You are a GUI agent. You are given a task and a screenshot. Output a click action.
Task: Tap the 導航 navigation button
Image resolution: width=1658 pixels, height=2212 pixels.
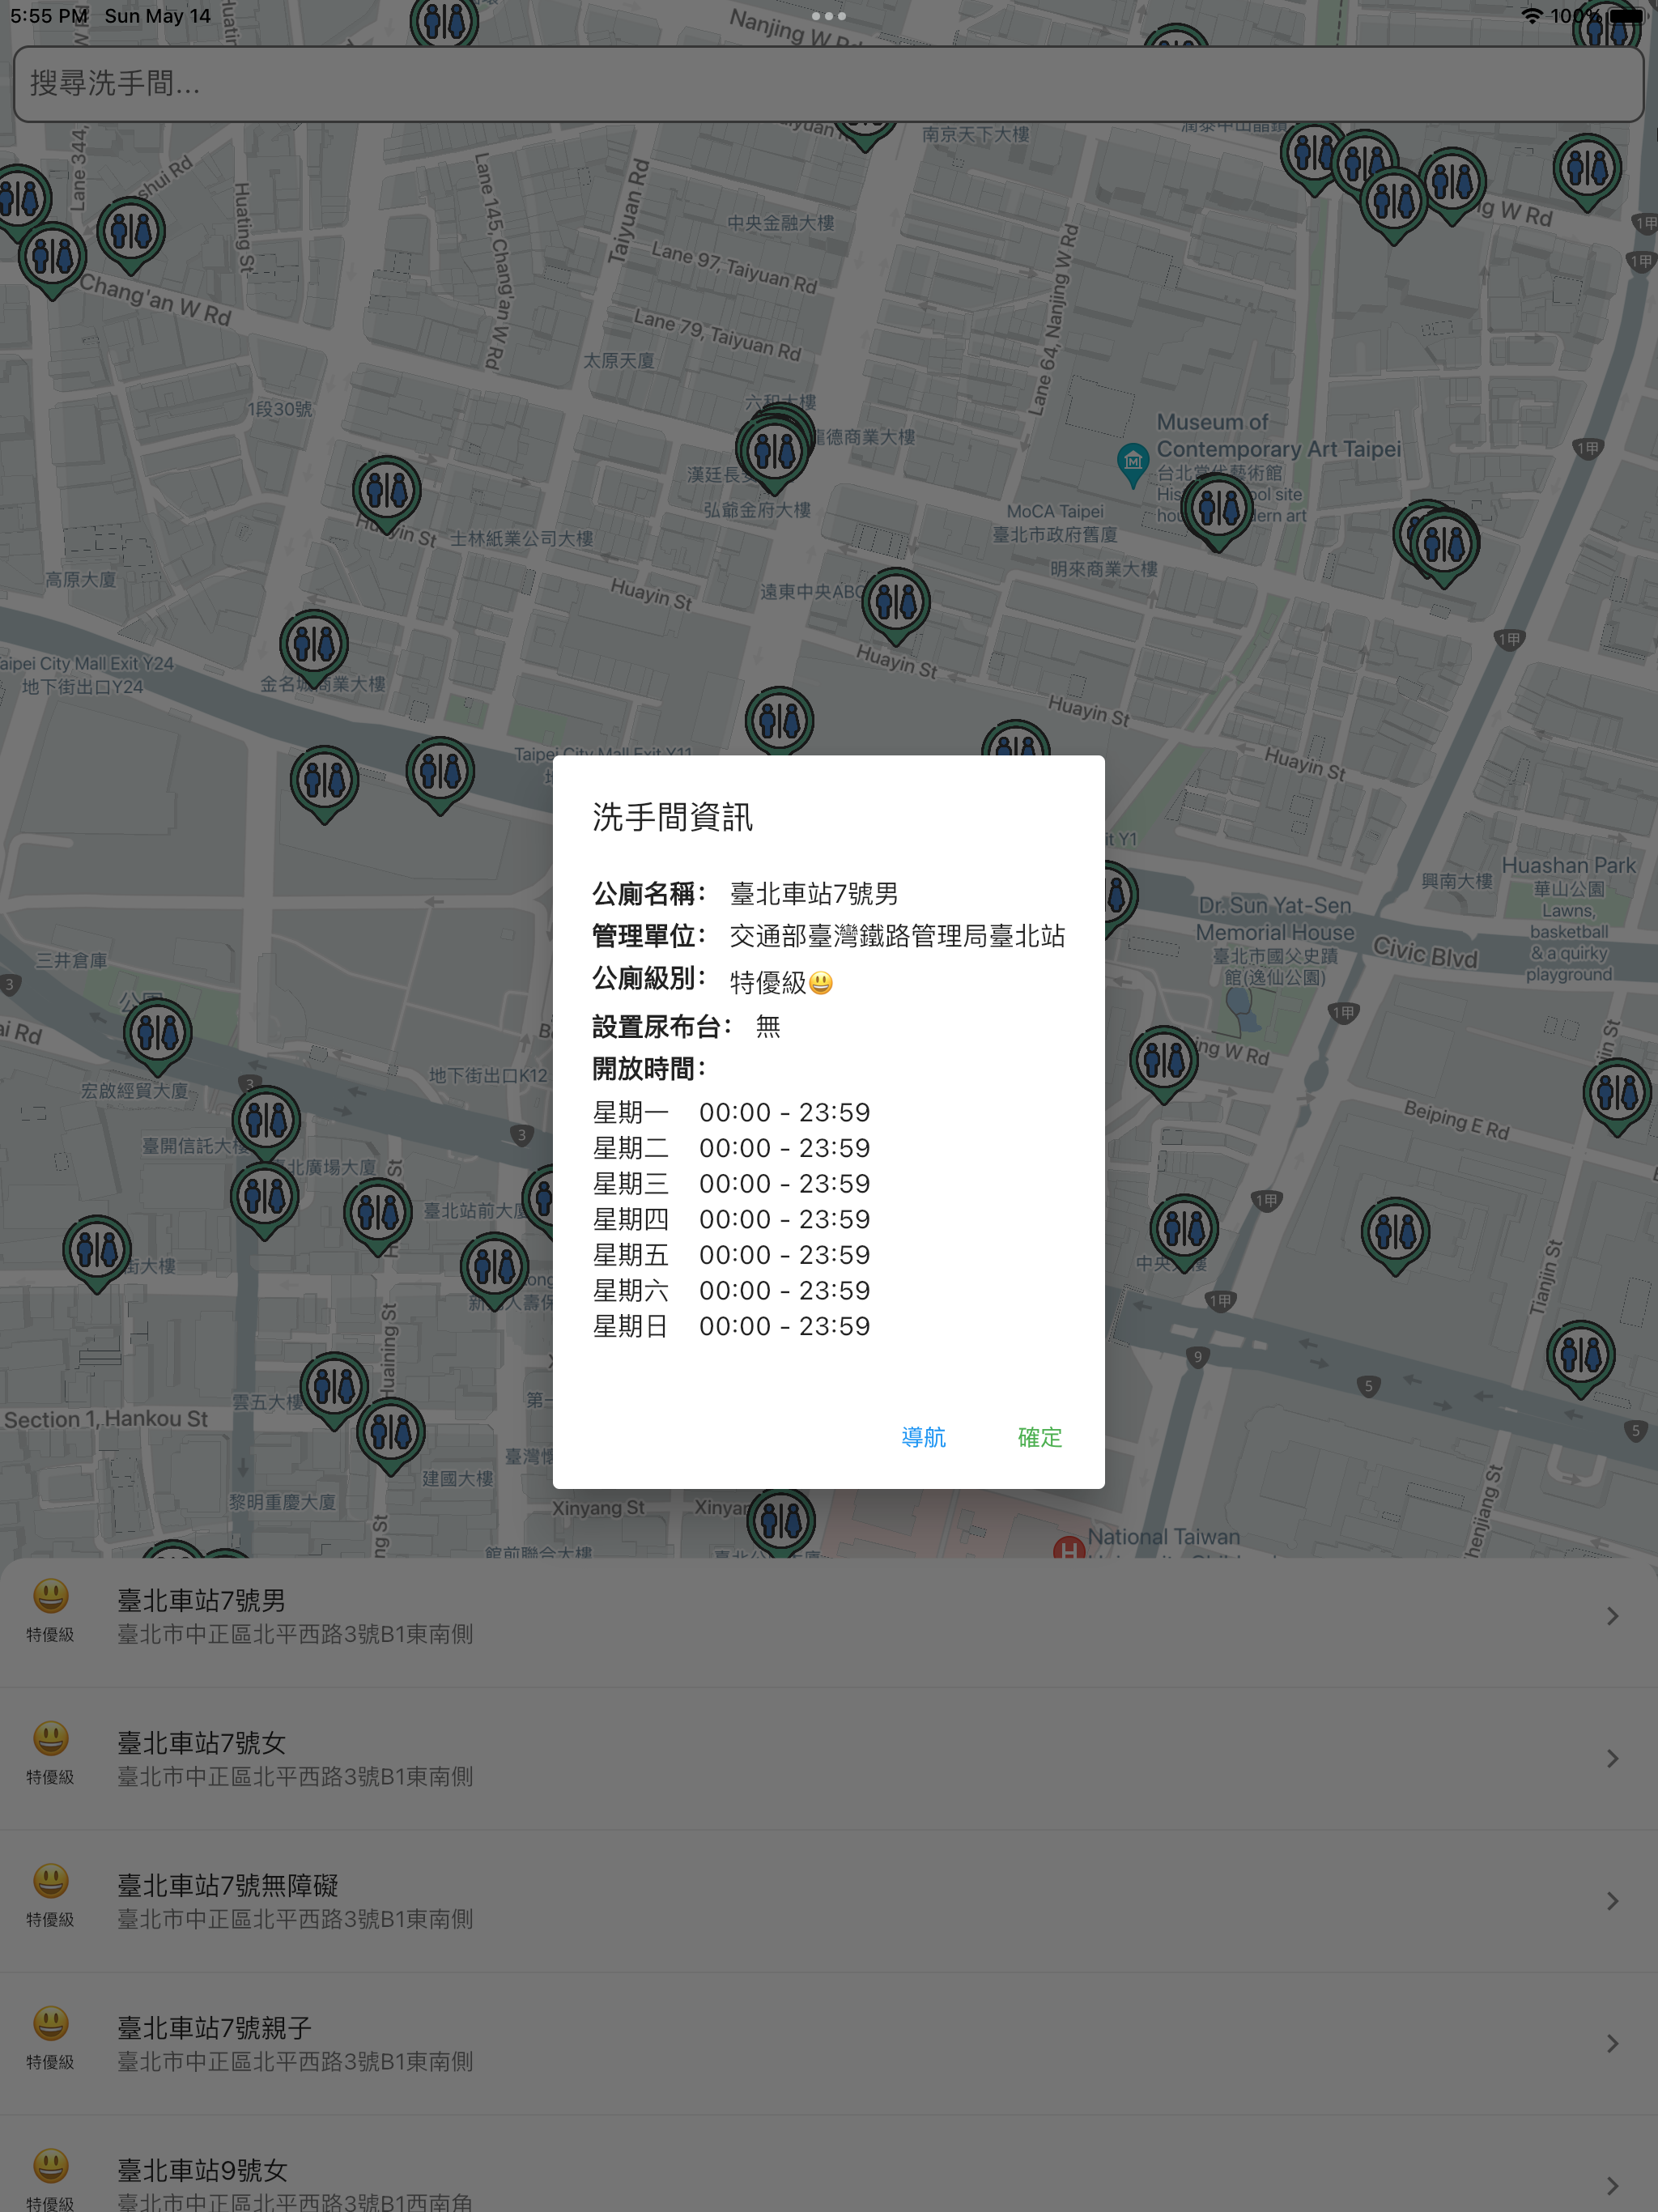click(923, 1437)
